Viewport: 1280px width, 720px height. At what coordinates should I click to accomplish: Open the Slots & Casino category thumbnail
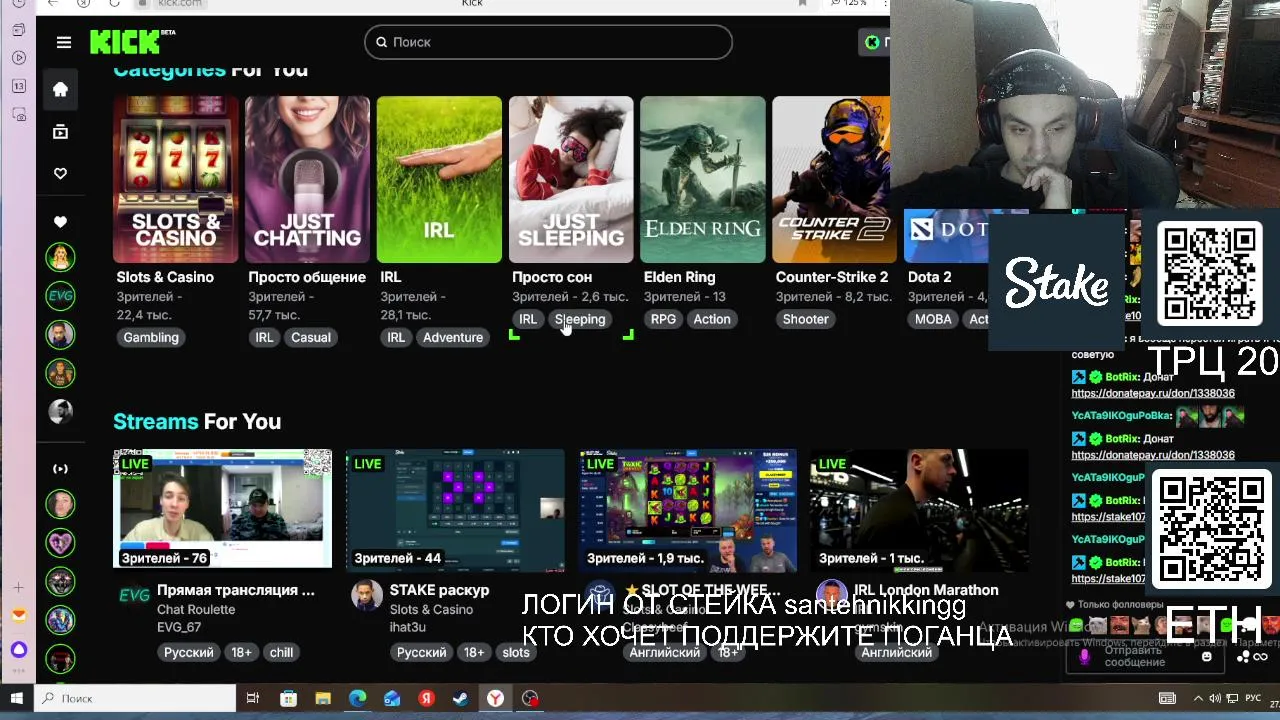point(176,179)
